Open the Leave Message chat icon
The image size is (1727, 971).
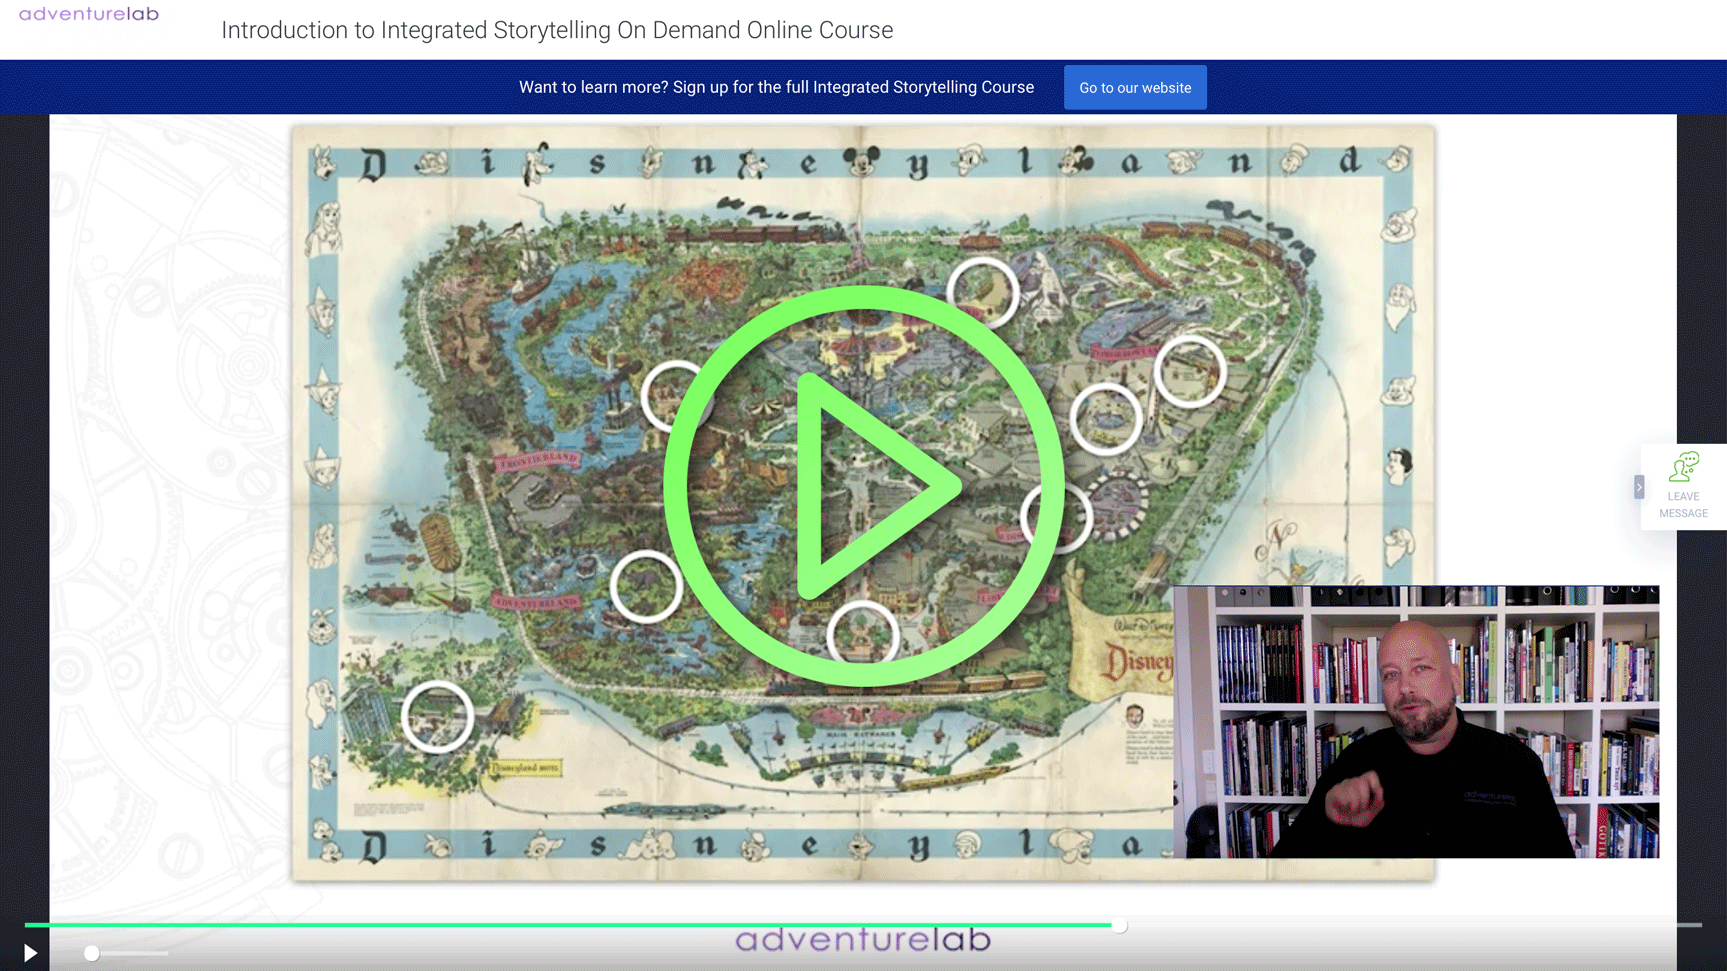pyautogui.click(x=1684, y=468)
